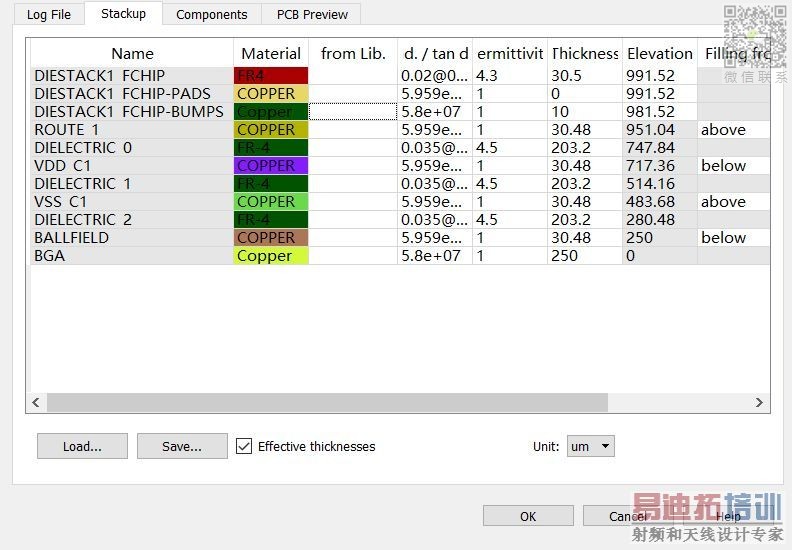
Task: Click elevation value 483.68
Action: (x=650, y=202)
